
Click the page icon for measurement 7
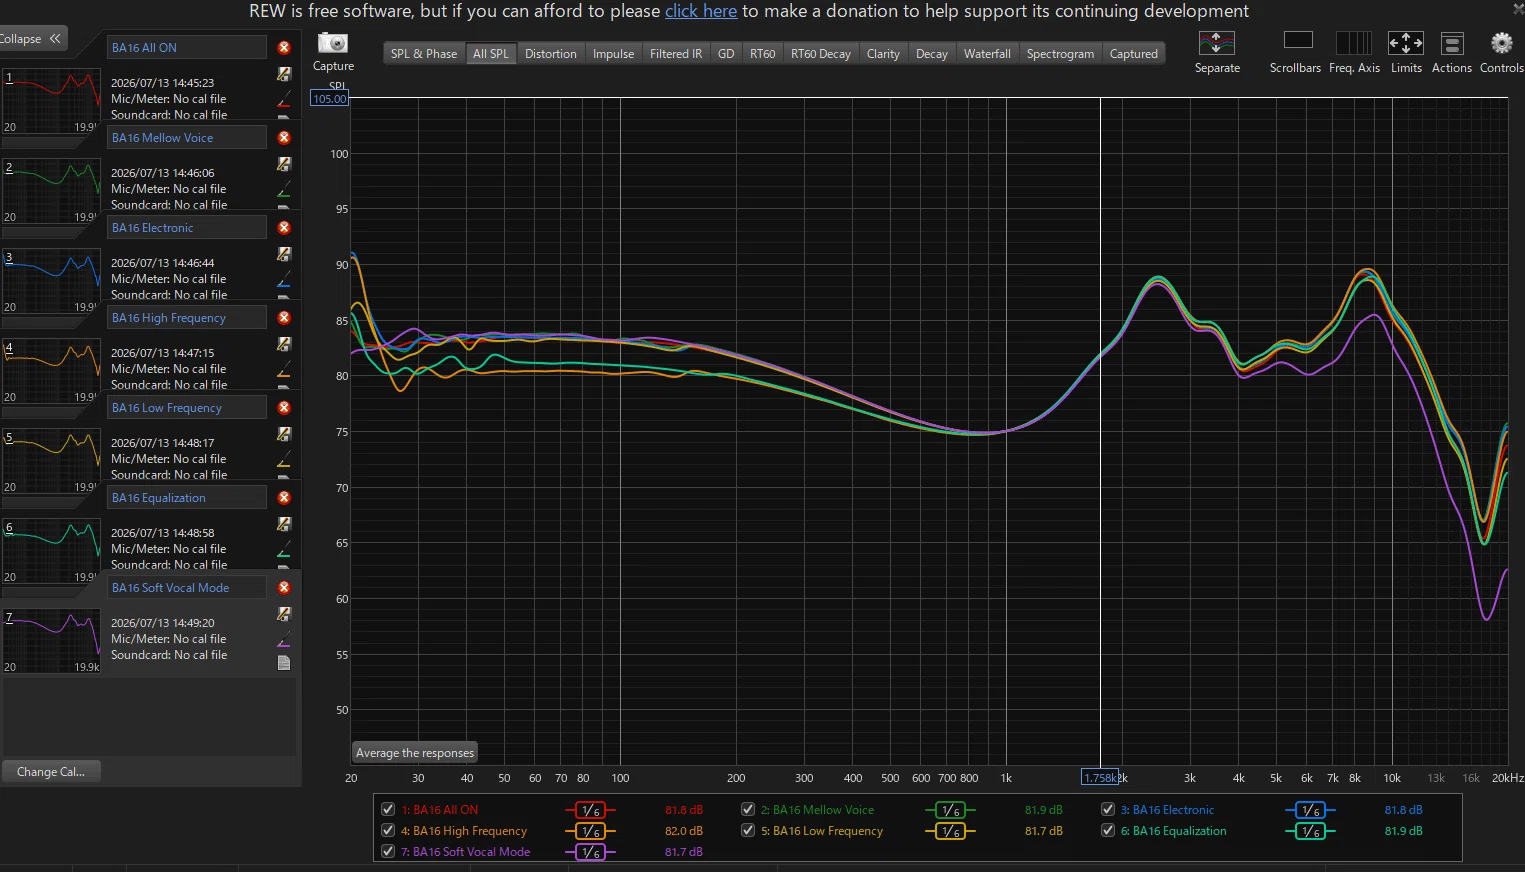pyautogui.click(x=284, y=663)
